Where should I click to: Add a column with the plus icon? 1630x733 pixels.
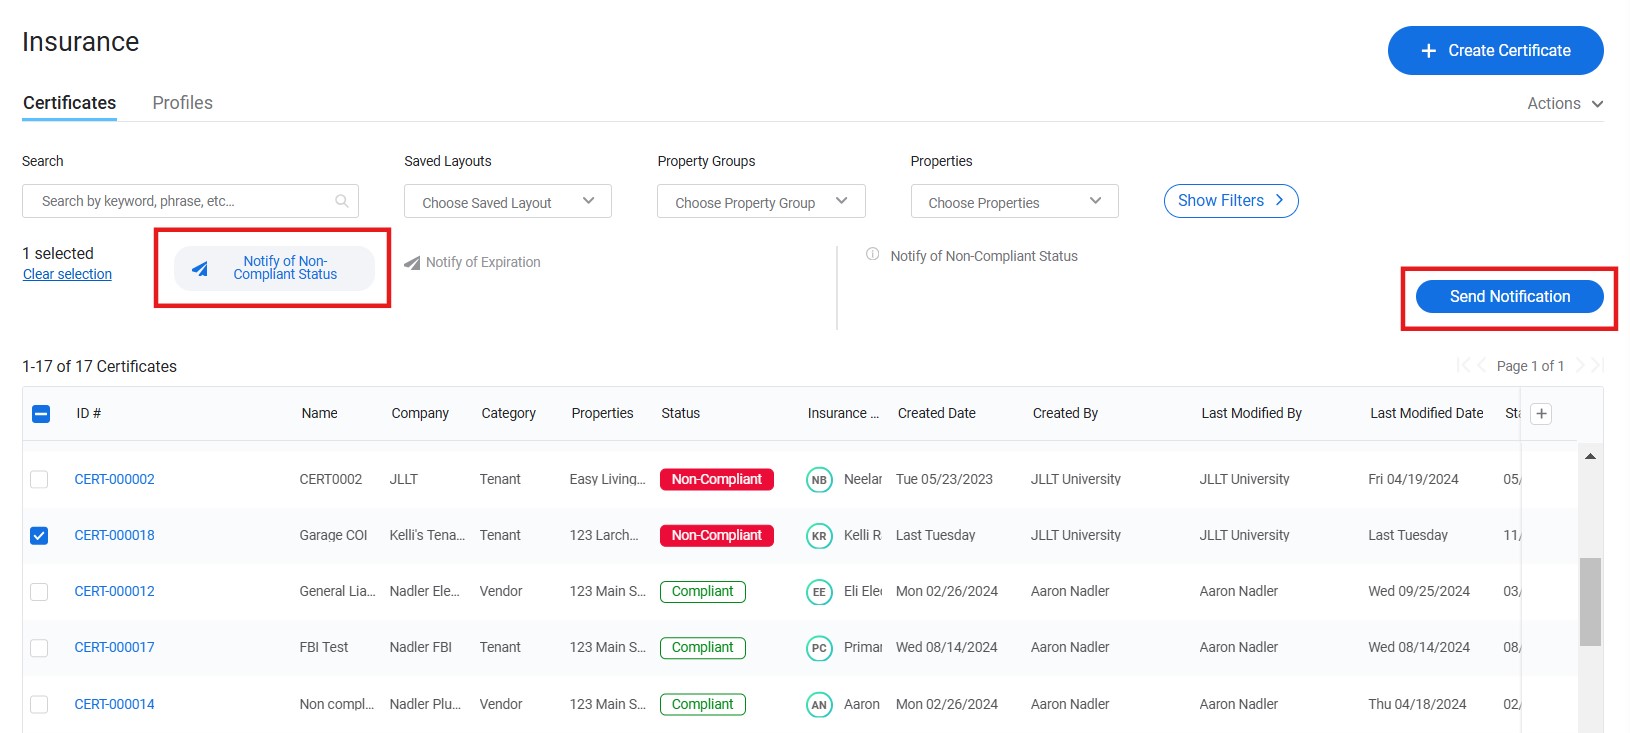[1541, 414]
